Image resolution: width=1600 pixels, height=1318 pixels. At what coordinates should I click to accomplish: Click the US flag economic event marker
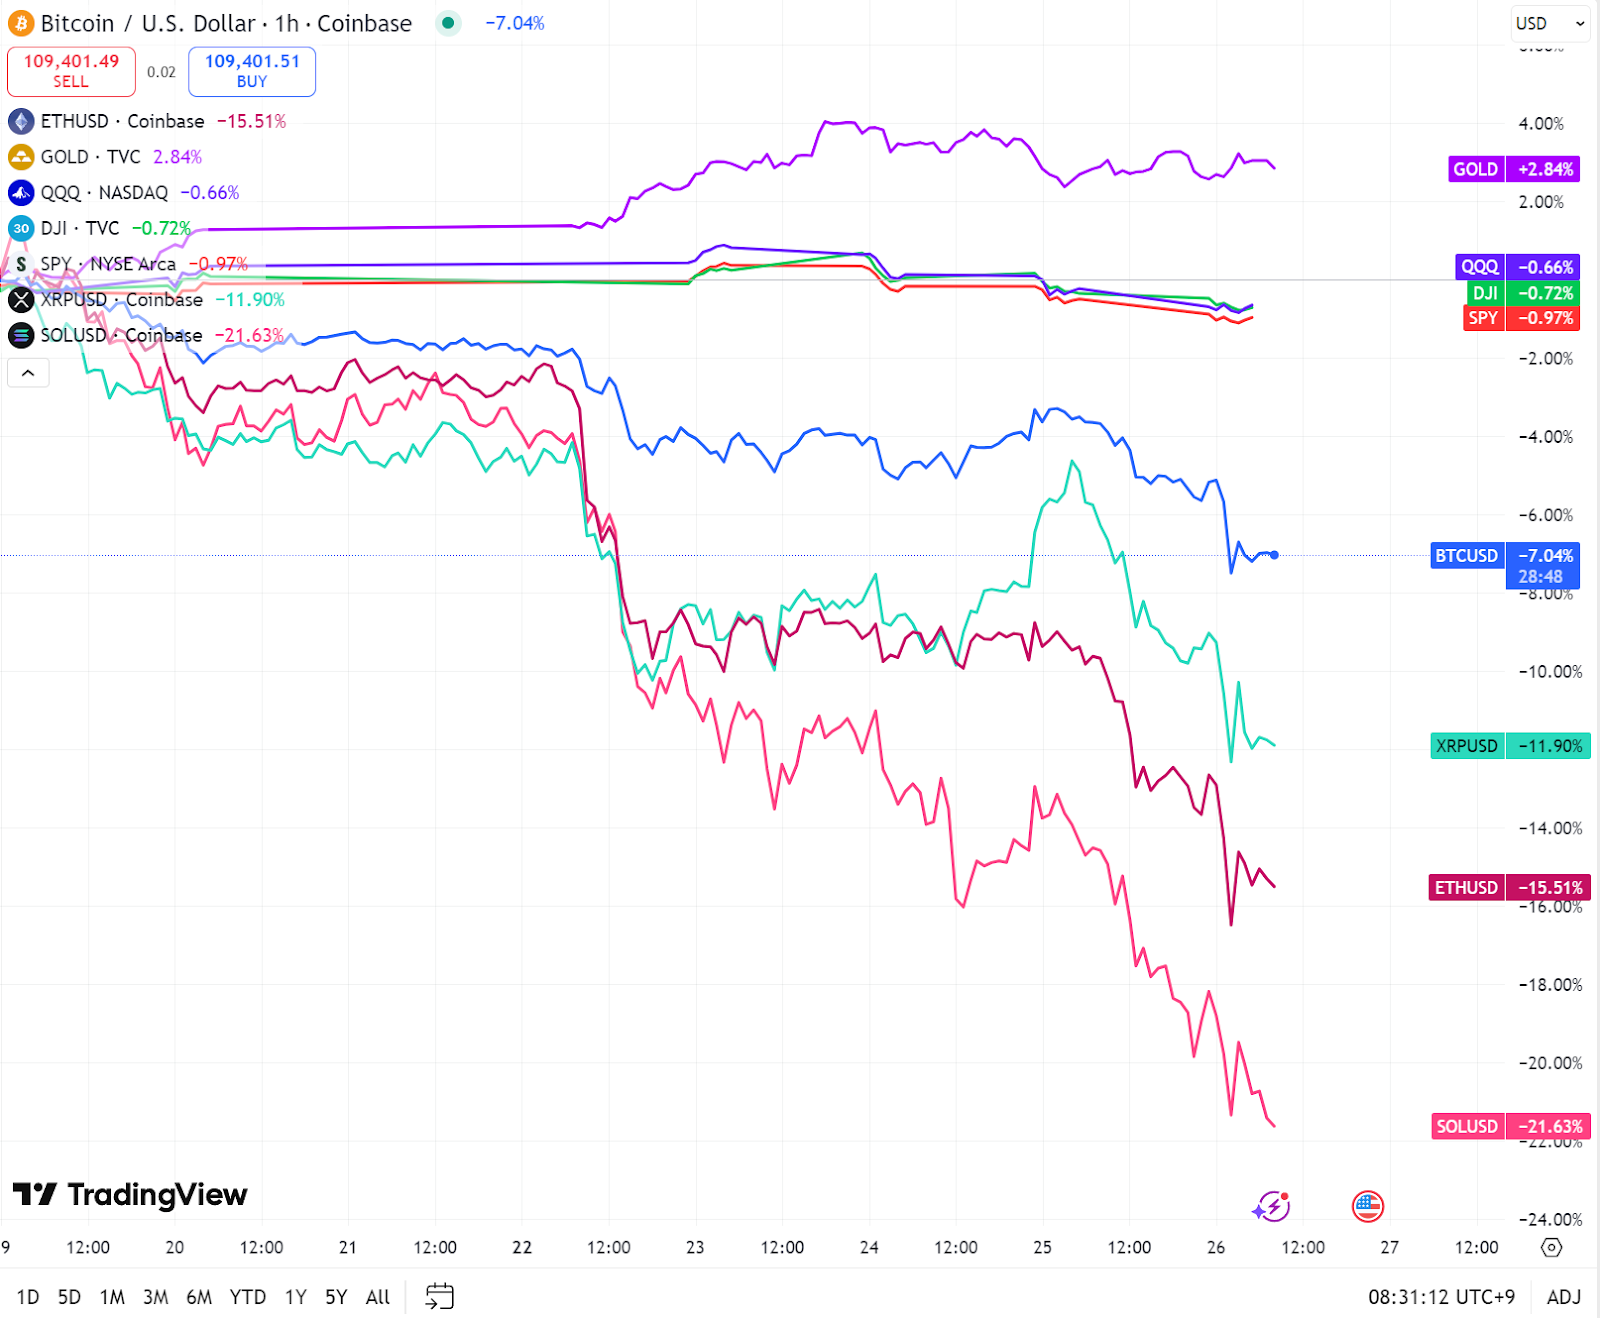pos(1367,1206)
